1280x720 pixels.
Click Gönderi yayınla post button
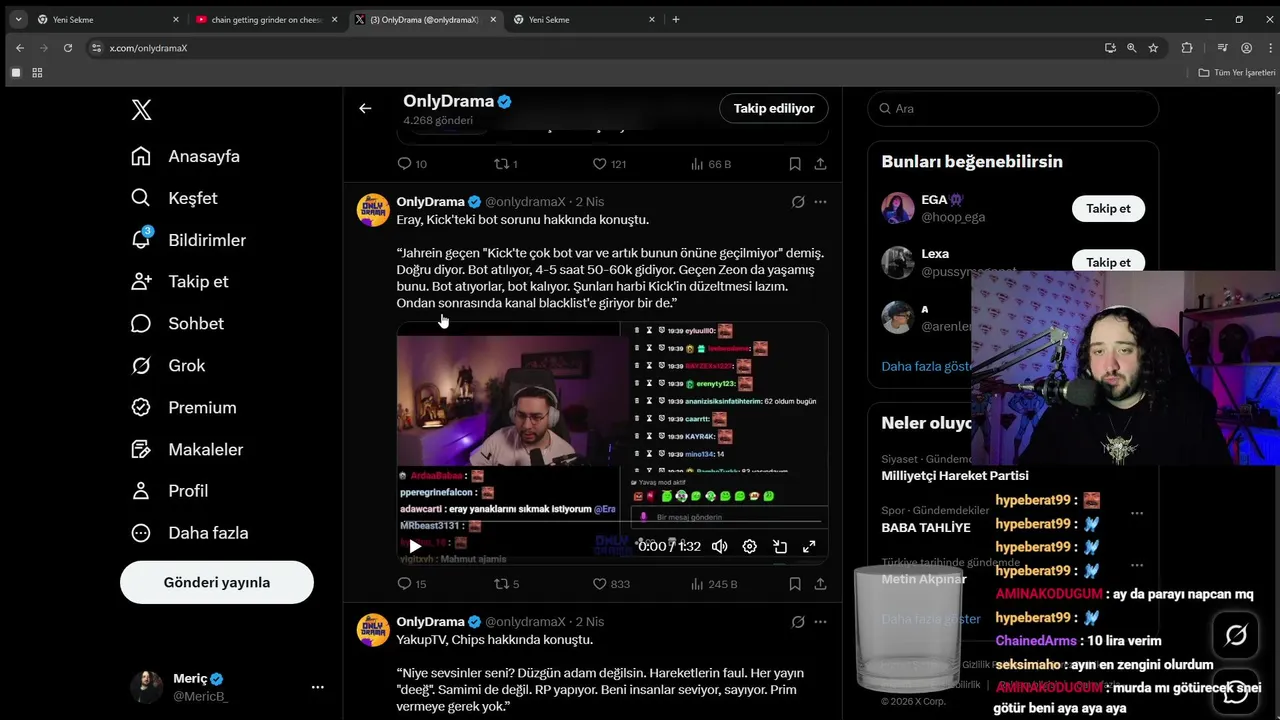[217, 582]
